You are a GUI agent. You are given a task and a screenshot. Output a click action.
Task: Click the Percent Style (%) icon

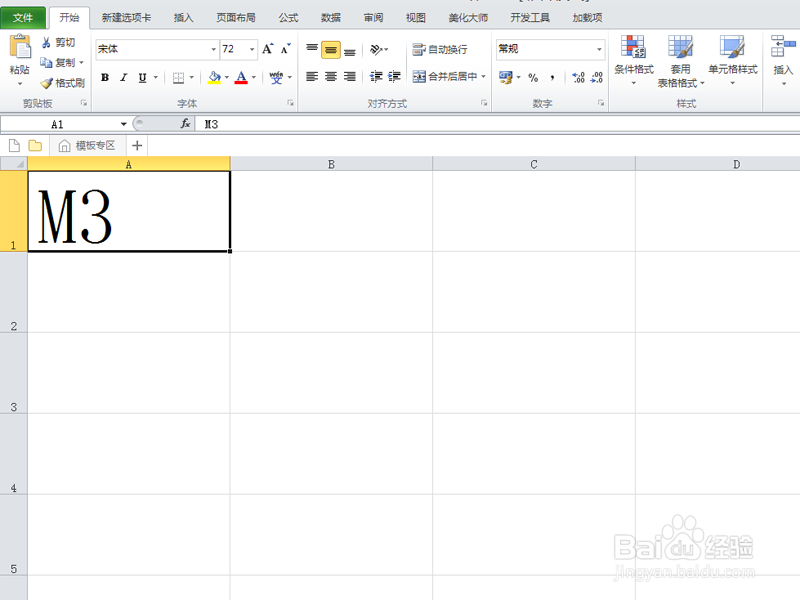pos(534,77)
